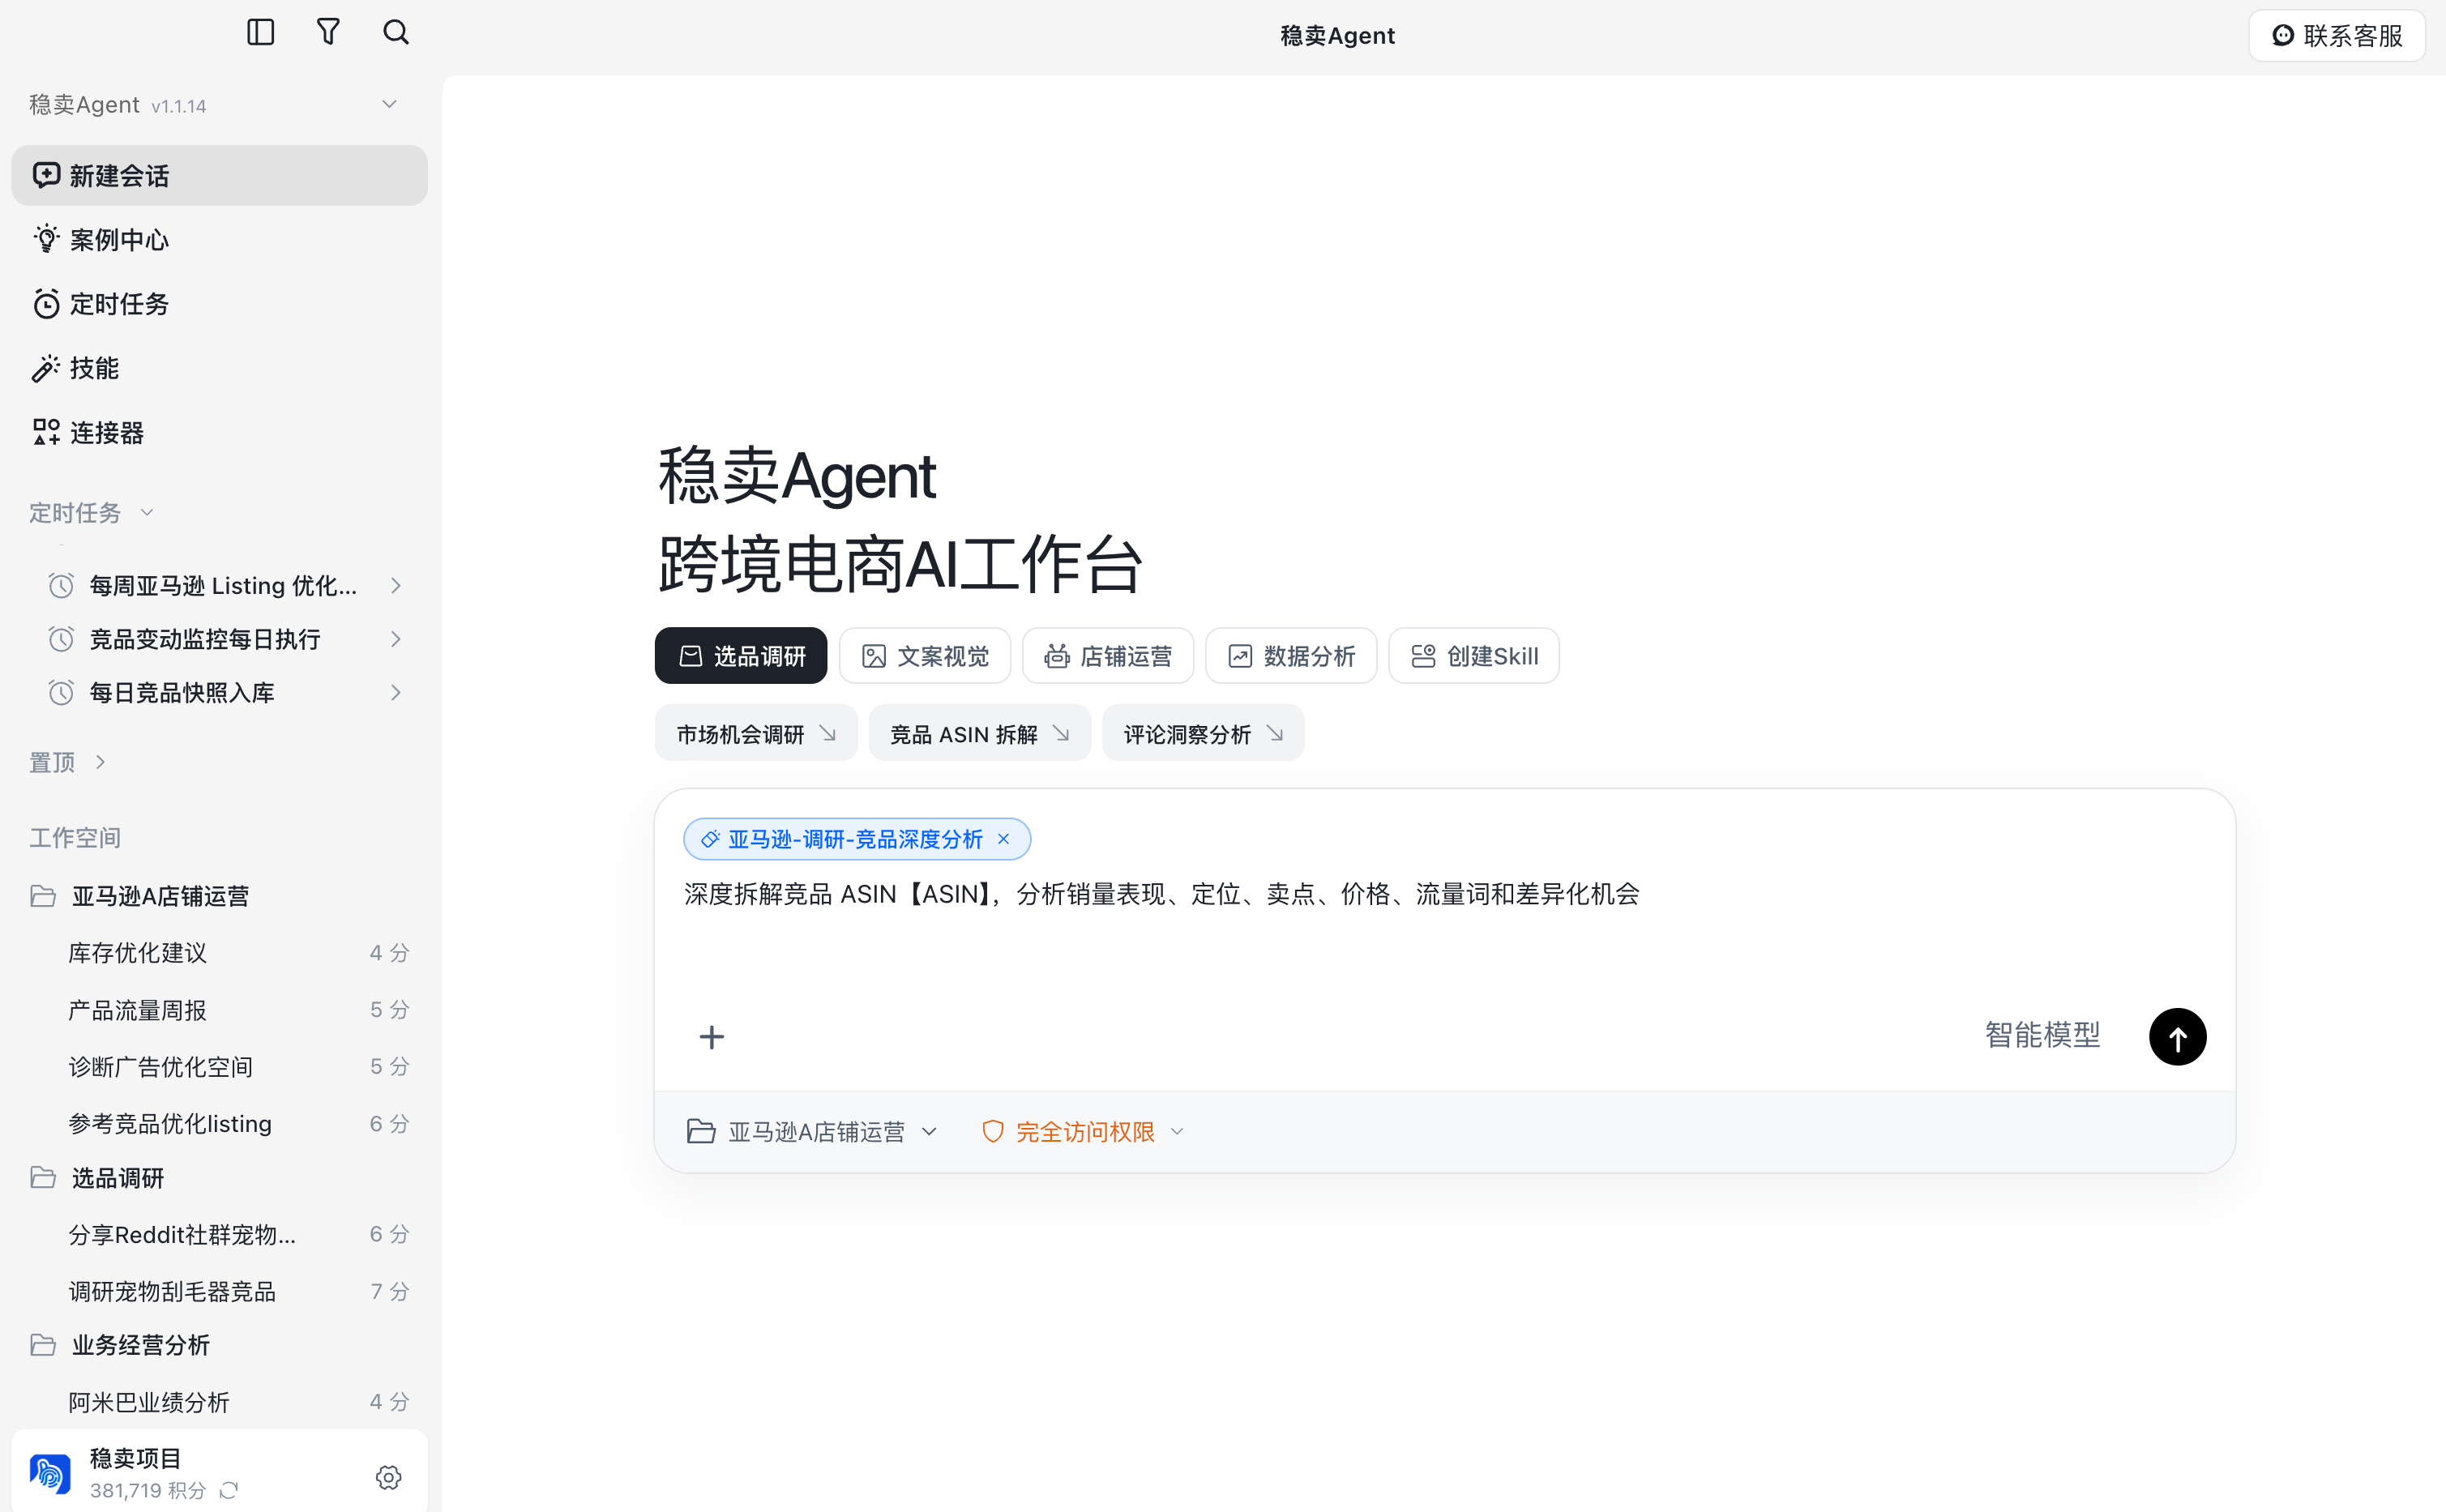Expand the 置顶 section
Viewport: 2446px width, 1512px height.
pyautogui.click(x=68, y=763)
